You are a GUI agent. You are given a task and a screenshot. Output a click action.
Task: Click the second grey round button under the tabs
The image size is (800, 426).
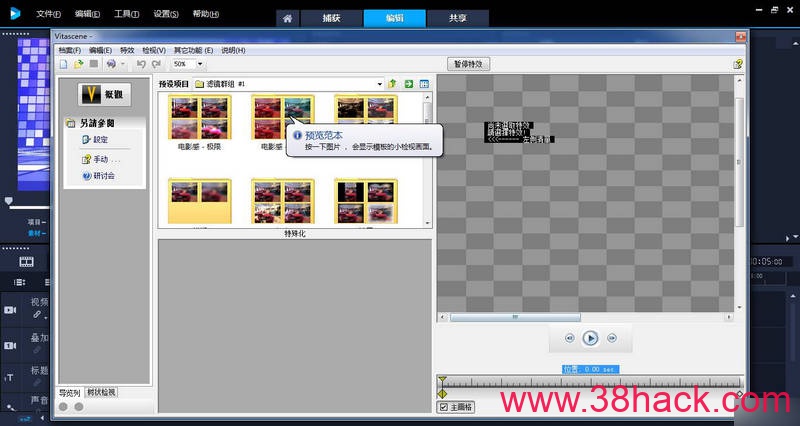pyautogui.click(x=79, y=407)
